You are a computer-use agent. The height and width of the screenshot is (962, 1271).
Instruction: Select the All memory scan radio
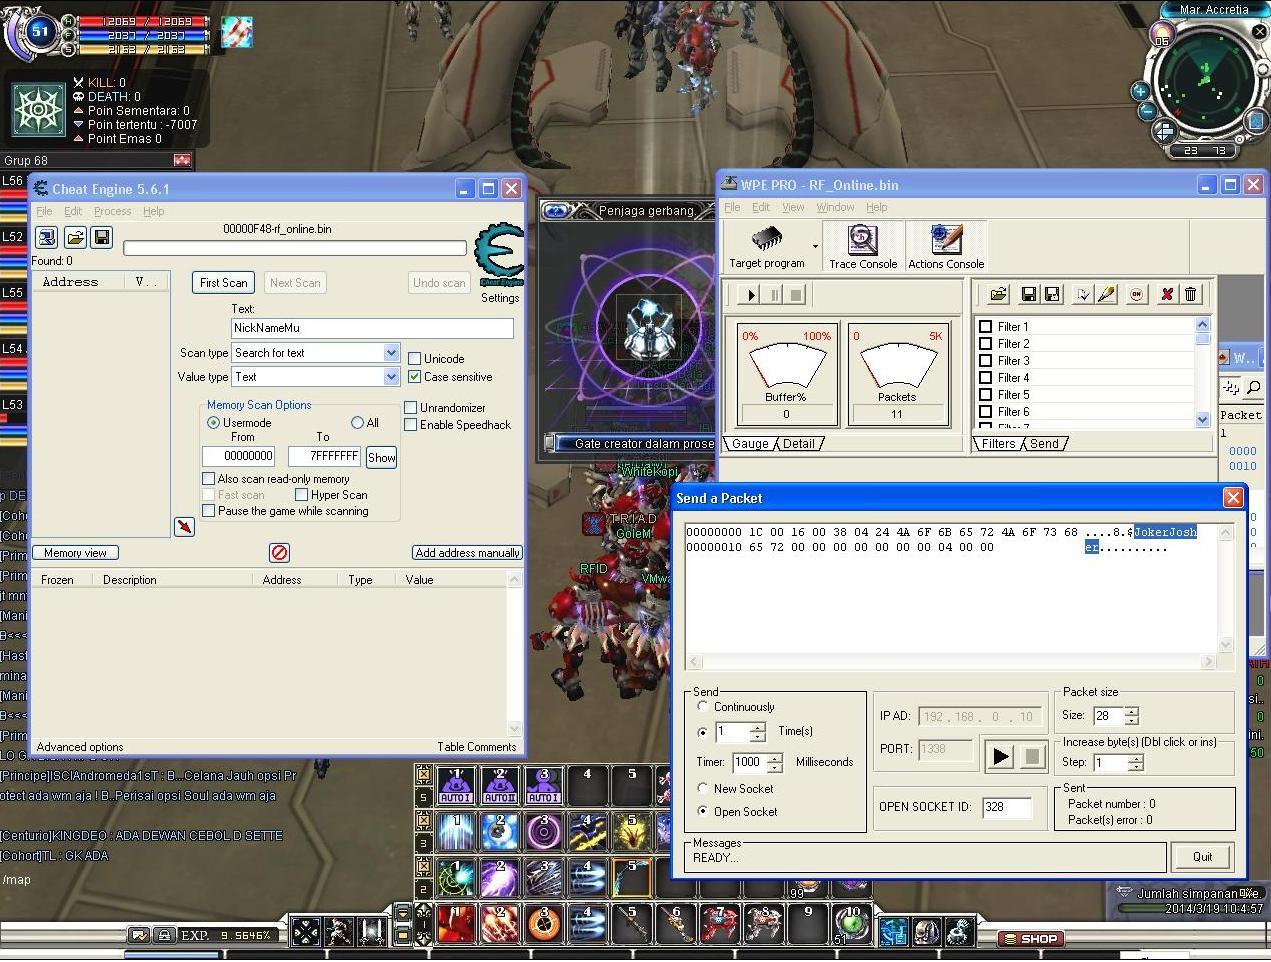(357, 423)
